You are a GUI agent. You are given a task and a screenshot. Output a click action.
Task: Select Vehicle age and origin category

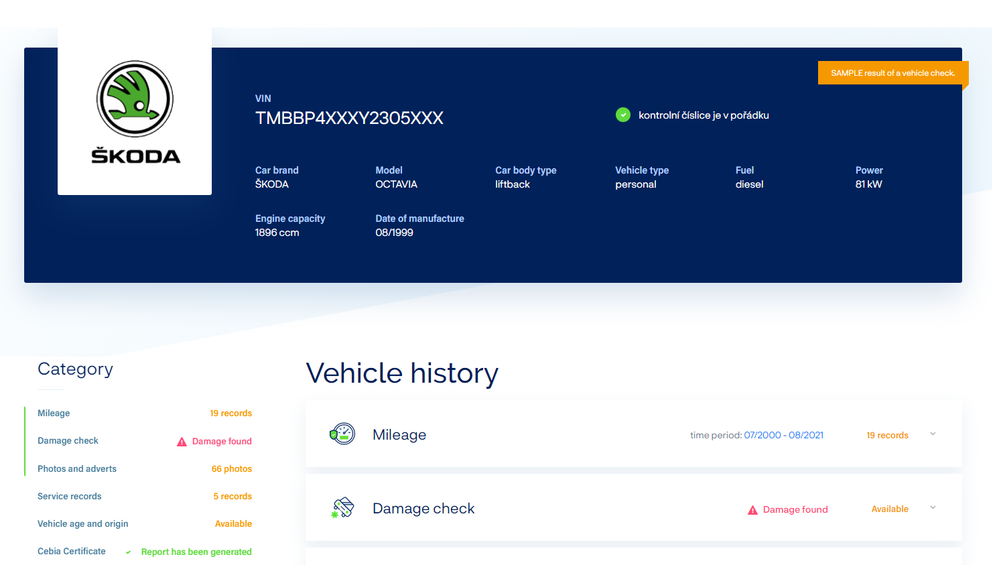[82, 524]
